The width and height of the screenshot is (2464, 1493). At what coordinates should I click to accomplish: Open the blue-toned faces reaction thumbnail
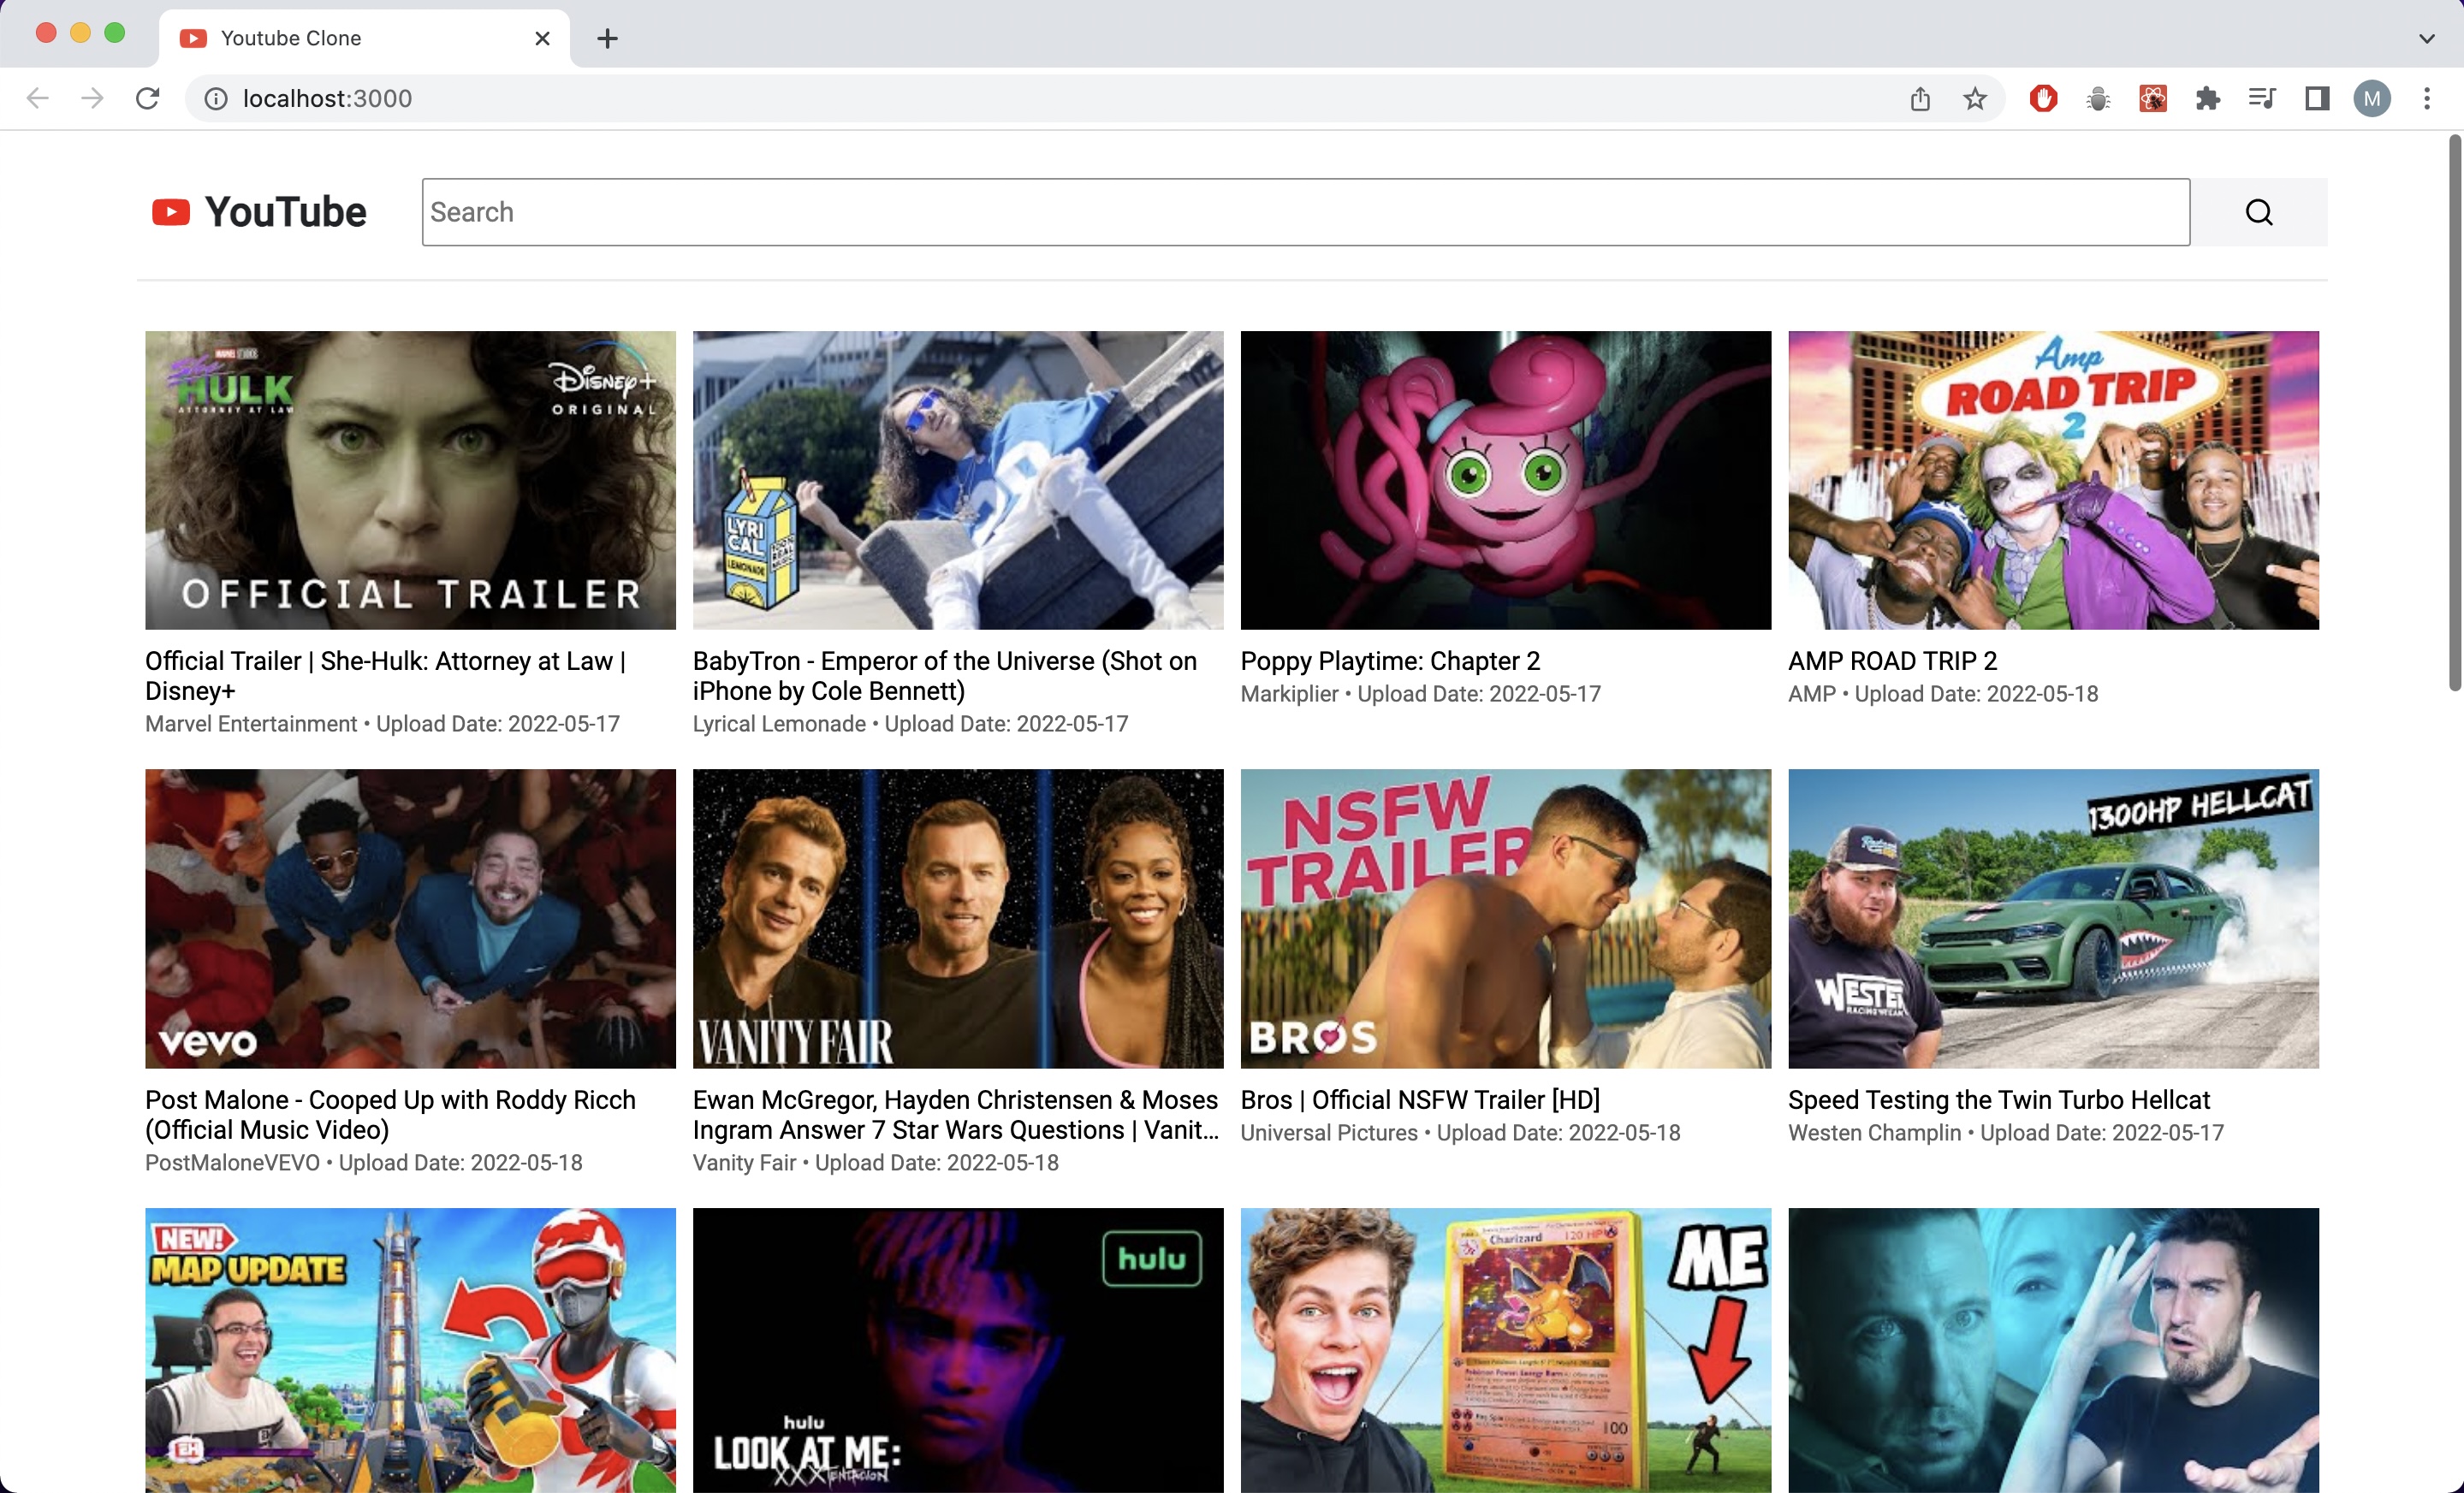pos(2053,1350)
